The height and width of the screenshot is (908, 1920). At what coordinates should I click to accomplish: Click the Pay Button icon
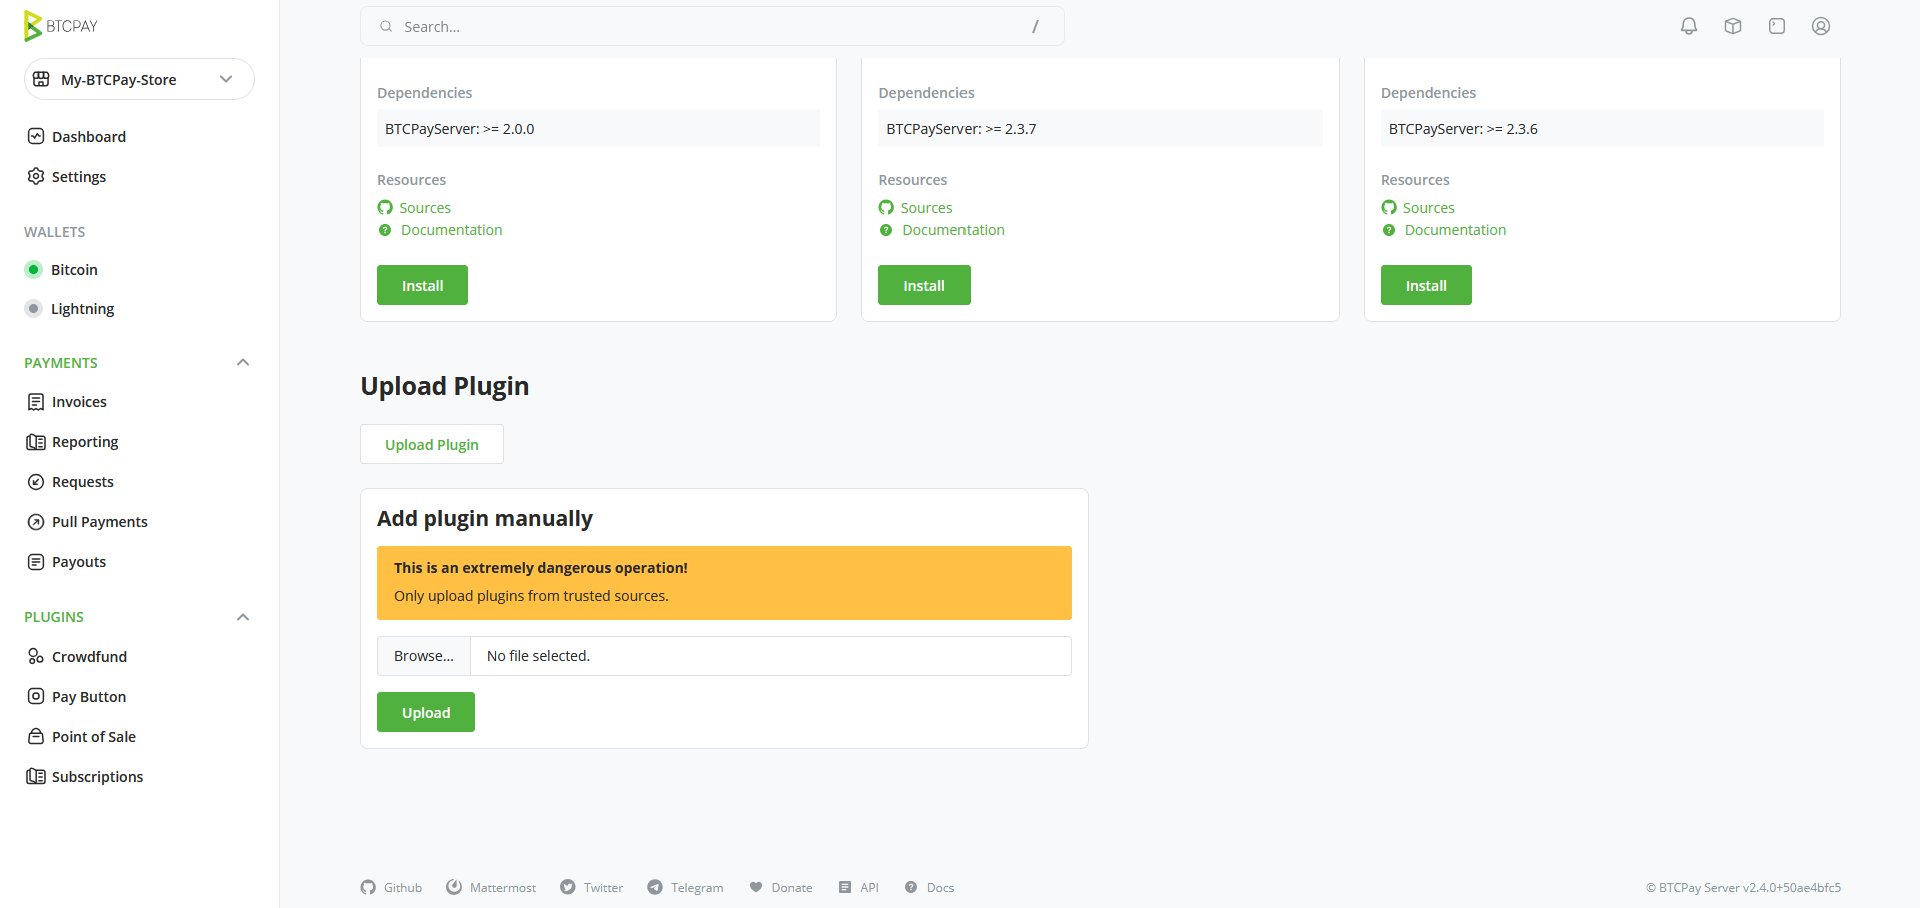(36, 696)
